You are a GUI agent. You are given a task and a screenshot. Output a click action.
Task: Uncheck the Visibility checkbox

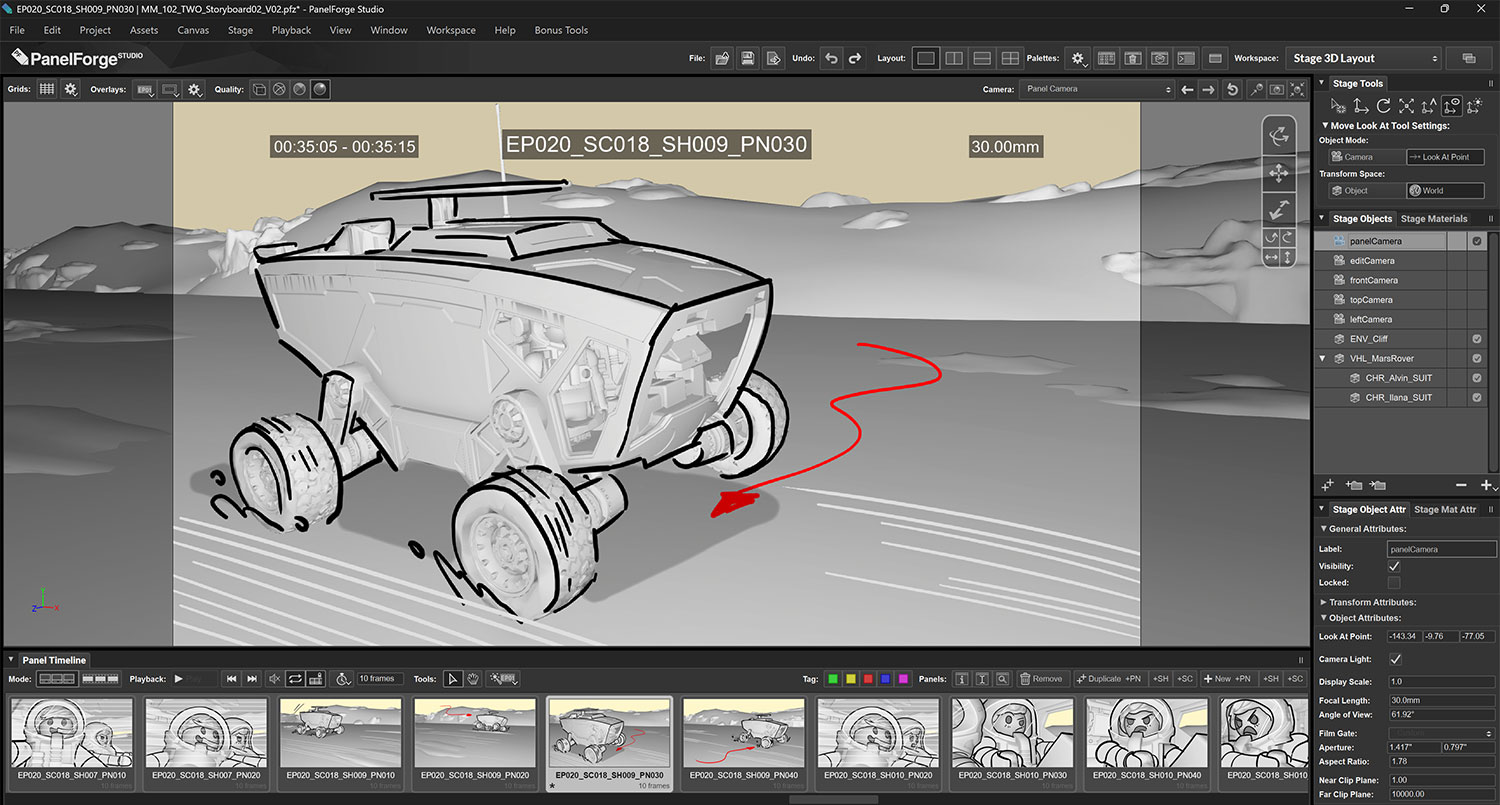tap(1394, 566)
